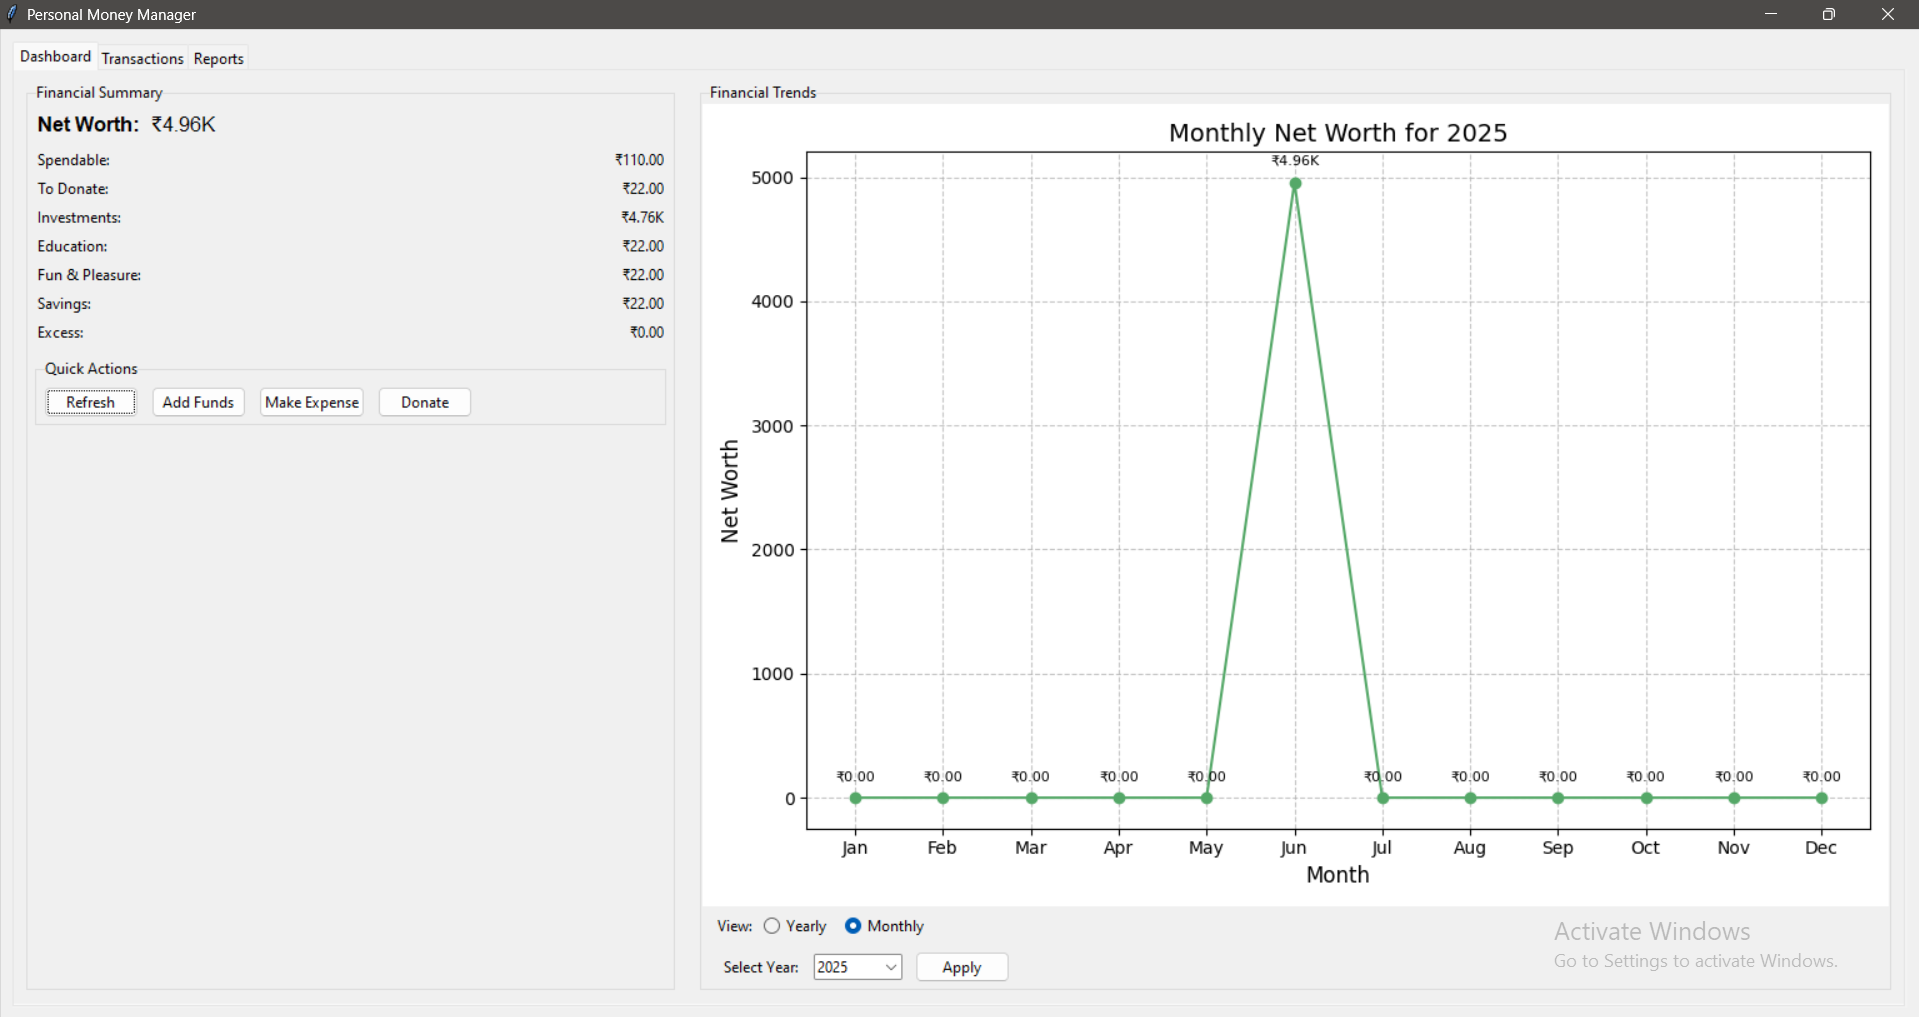The image size is (1919, 1017).
Task: Open the Make Expense action
Action: point(311,402)
